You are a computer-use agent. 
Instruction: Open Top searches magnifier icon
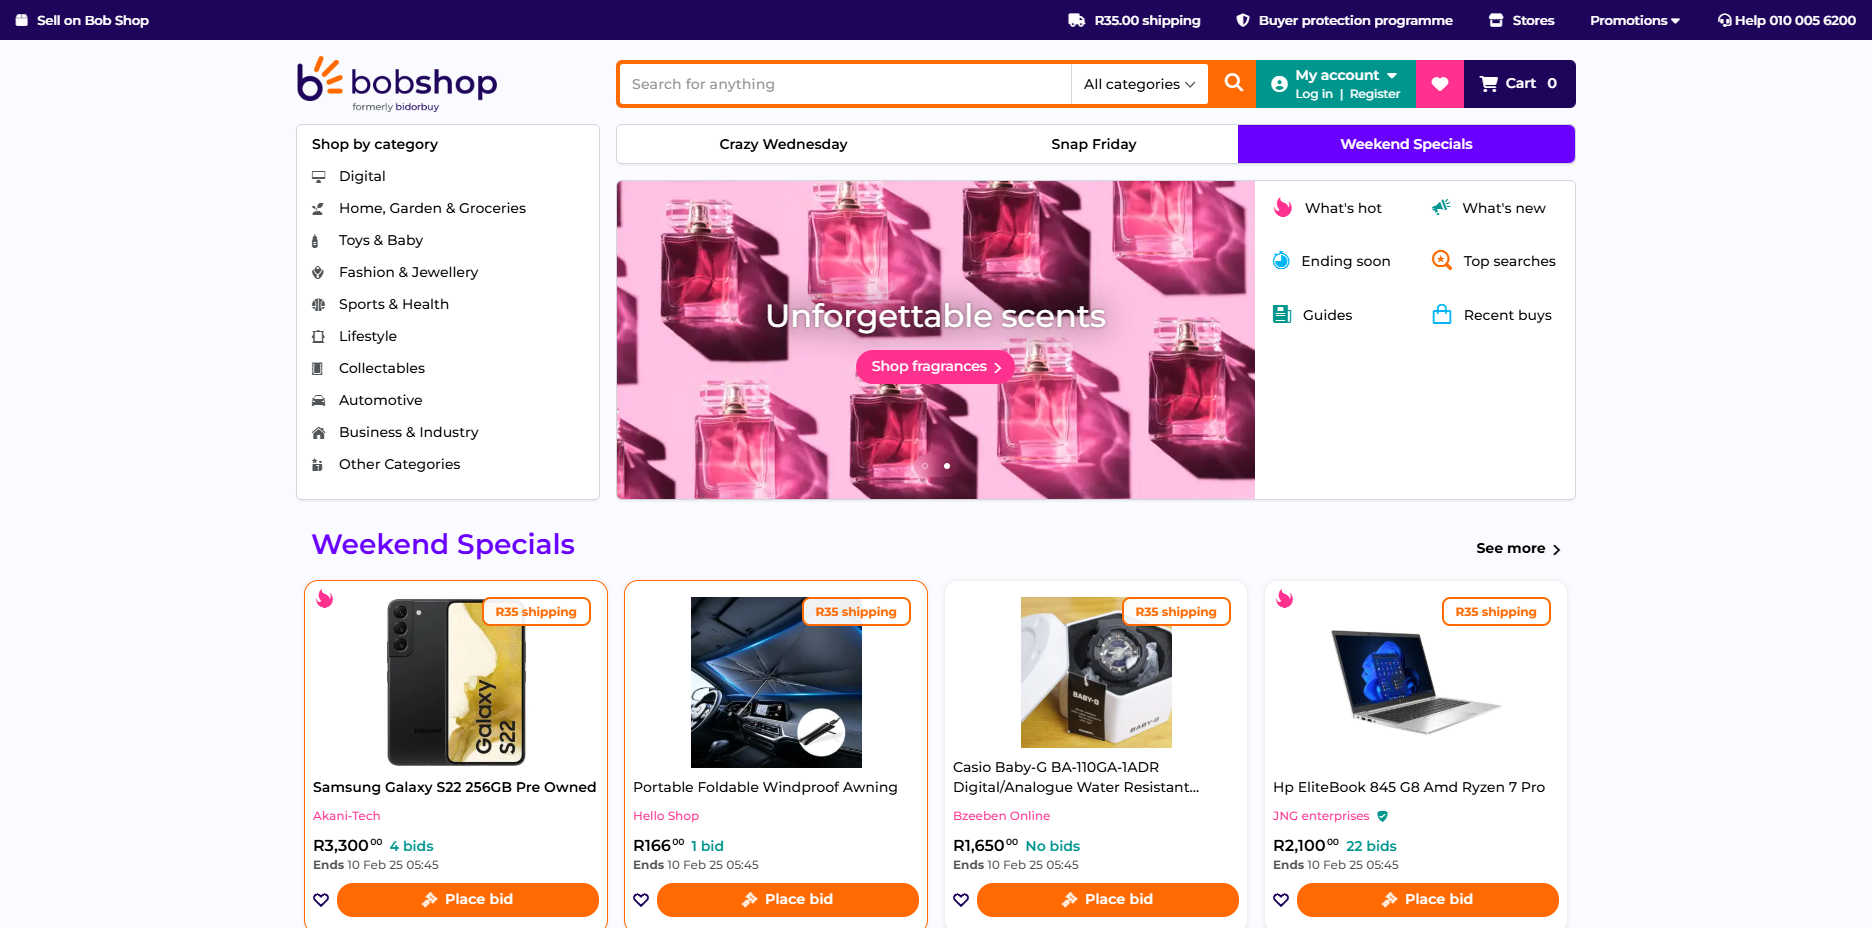(1441, 260)
